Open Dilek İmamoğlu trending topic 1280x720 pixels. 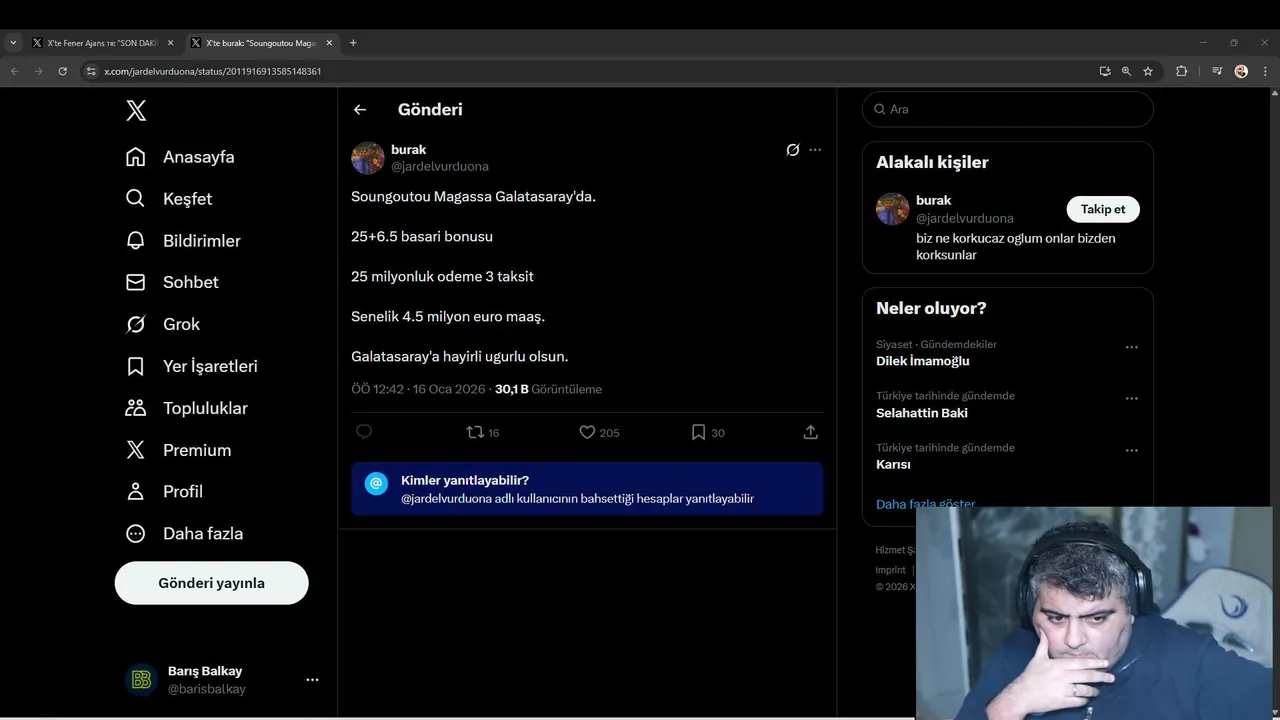coord(922,361)
